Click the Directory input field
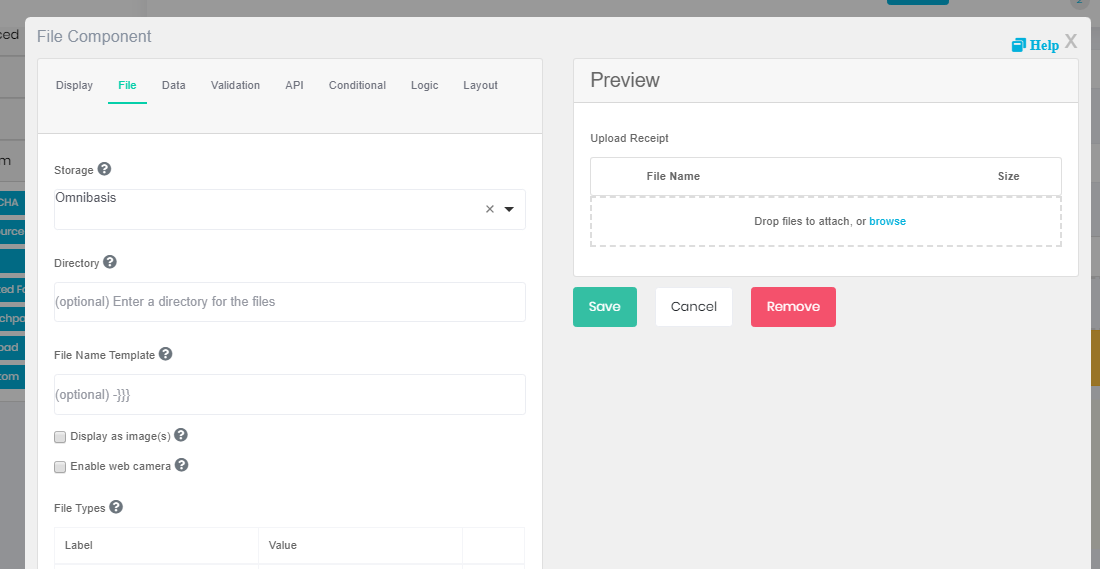 coord(289,302)
